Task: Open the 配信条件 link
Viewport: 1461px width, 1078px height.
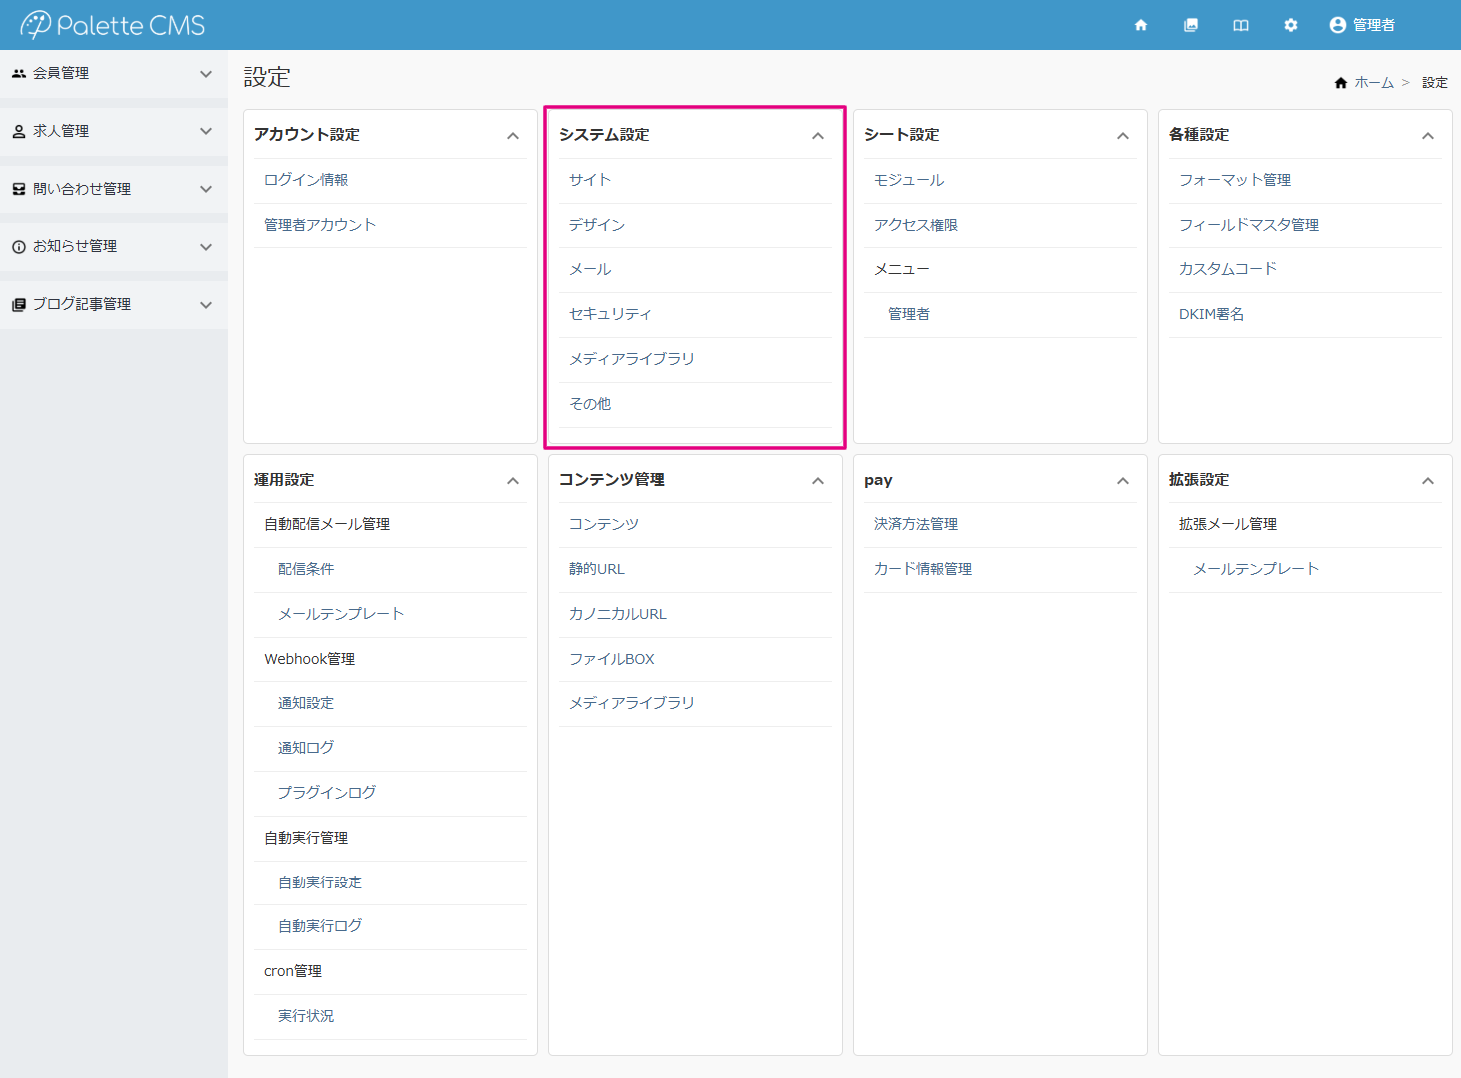Action: [306, 569]
